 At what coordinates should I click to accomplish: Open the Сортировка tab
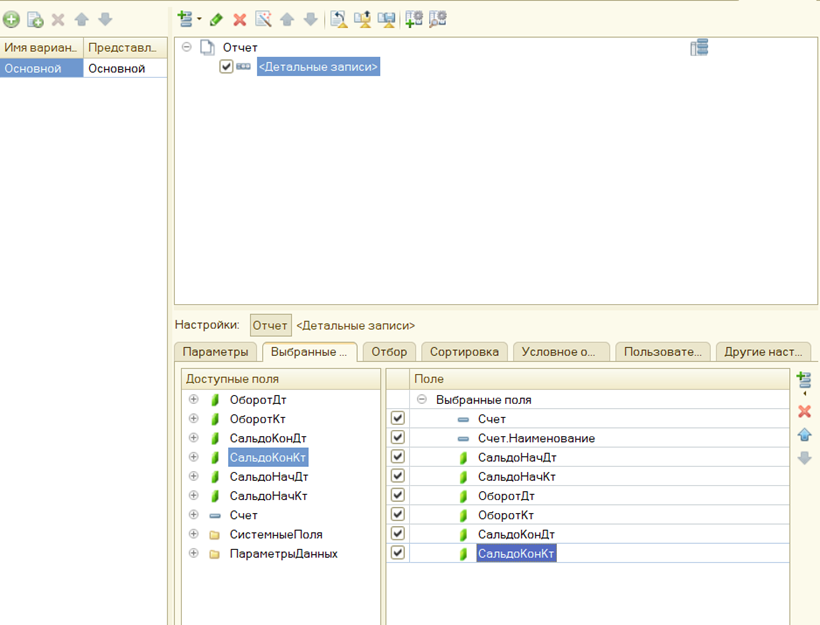(x=464, y=352)
